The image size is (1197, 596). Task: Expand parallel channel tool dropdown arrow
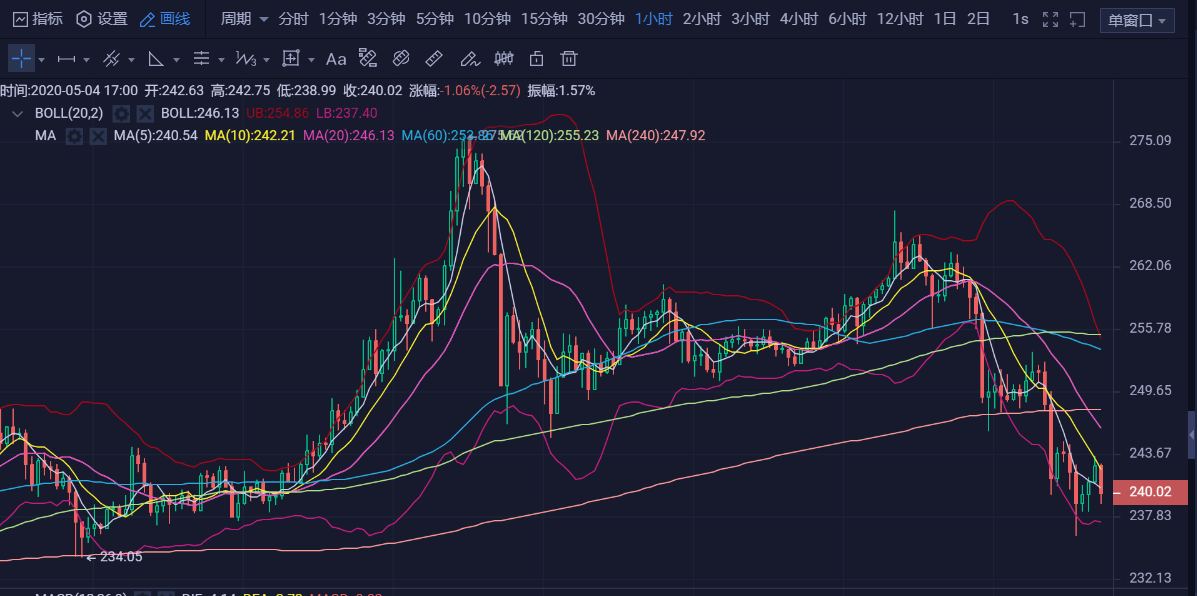click(131, 60)
